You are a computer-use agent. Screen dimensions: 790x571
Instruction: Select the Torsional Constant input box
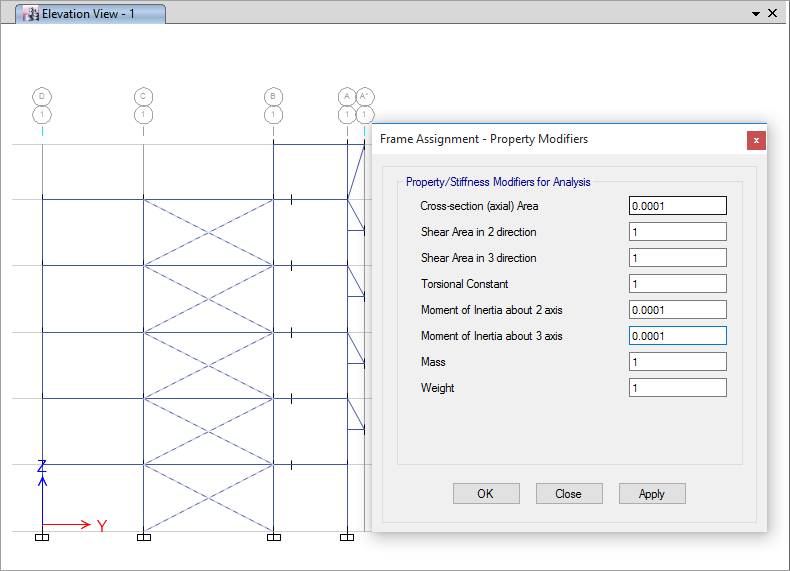tap(677, 284)
